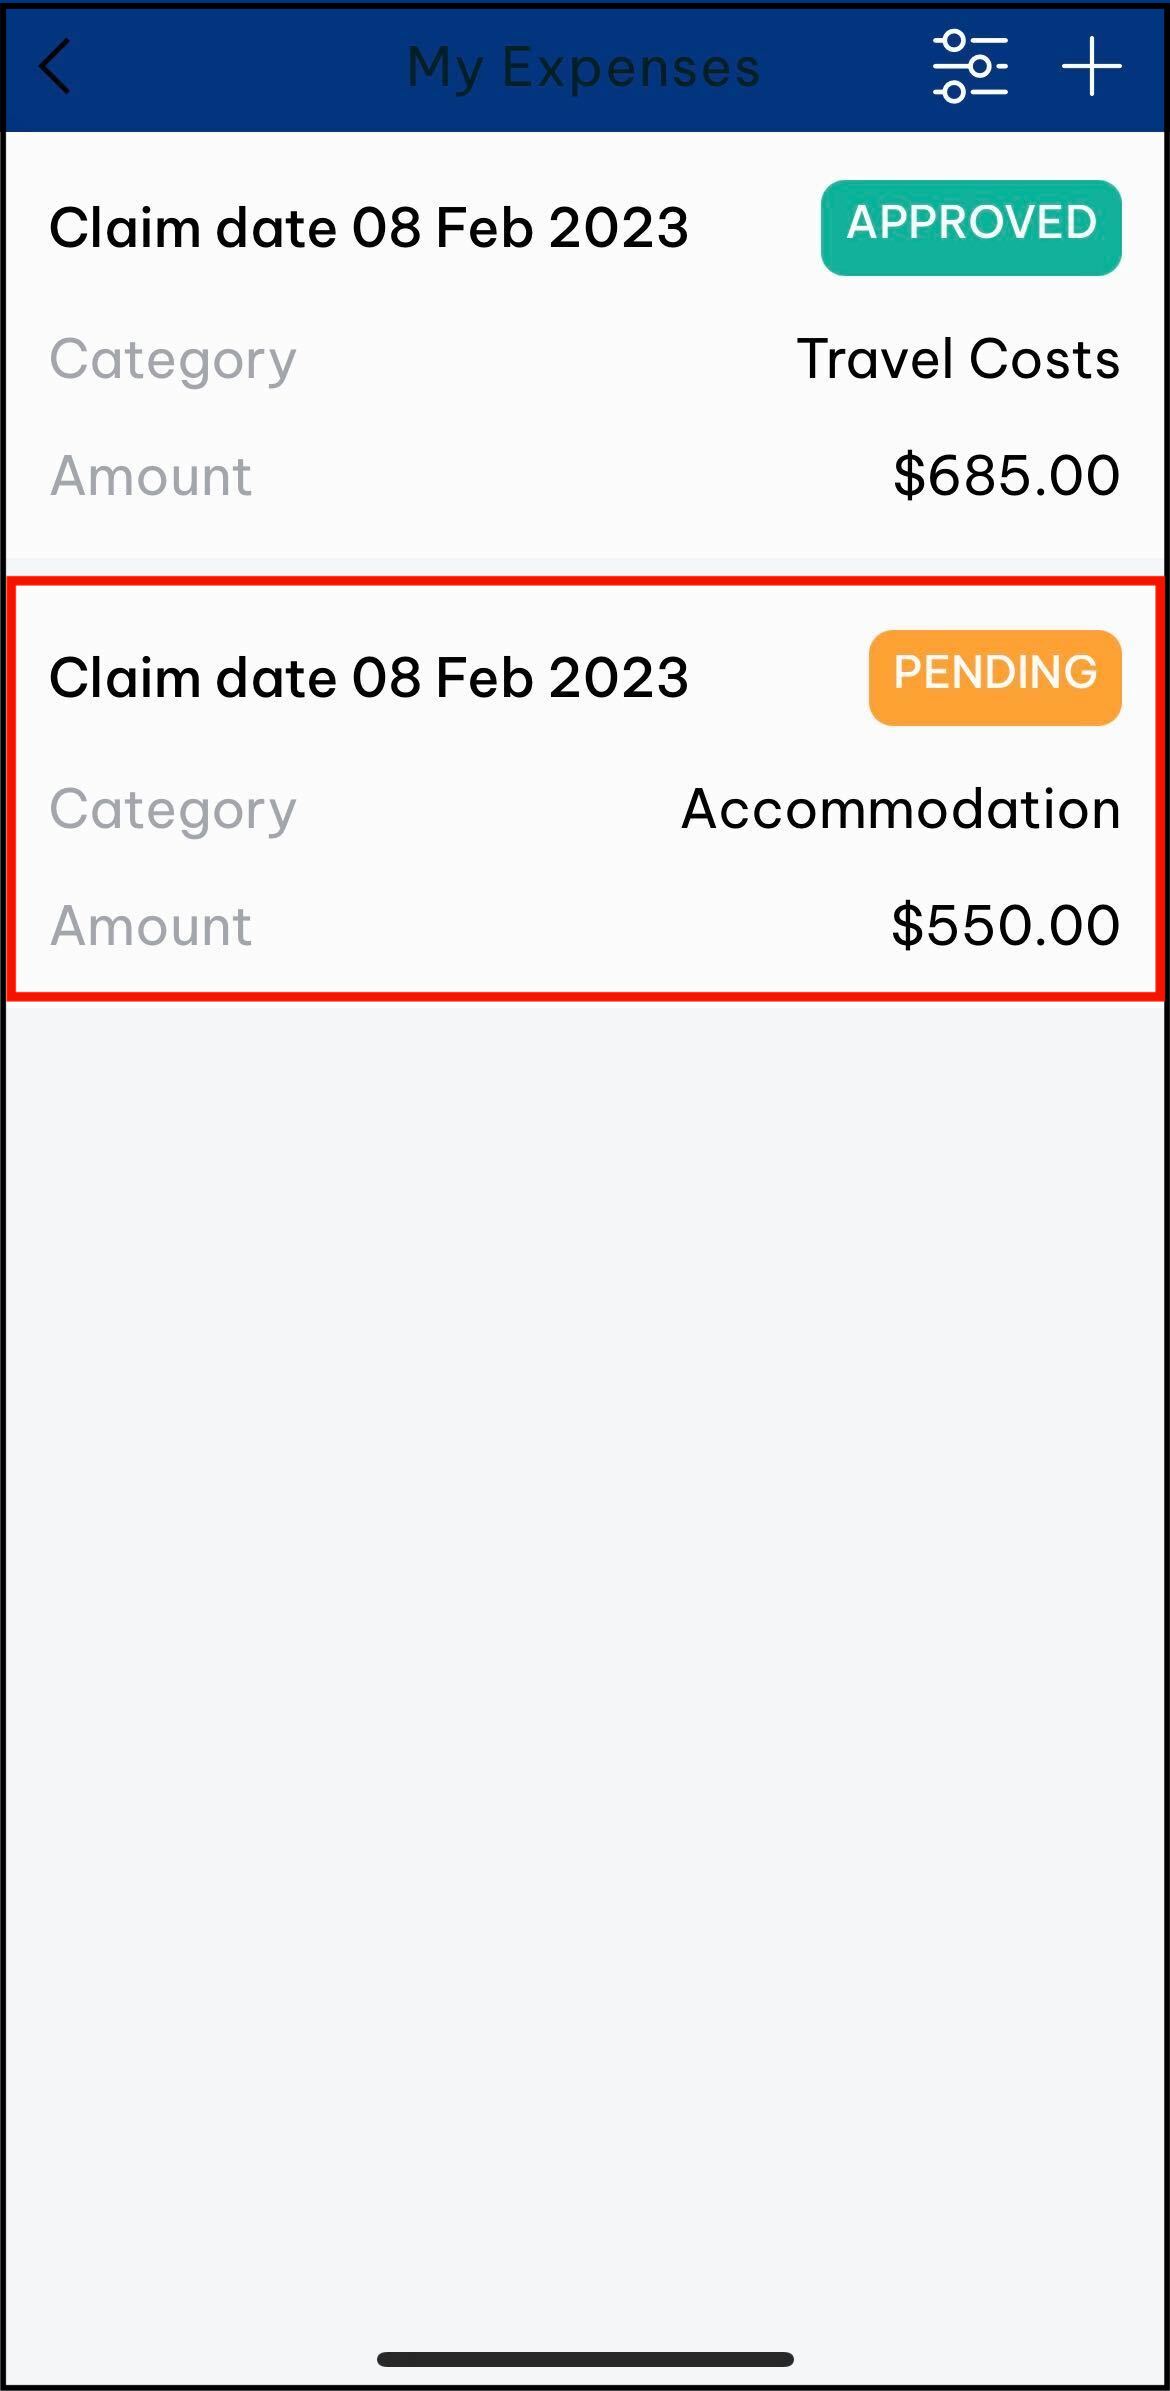Open the Accommodation claim title
Viewport: 1170px width, 2391px height.
click(369, 678)
